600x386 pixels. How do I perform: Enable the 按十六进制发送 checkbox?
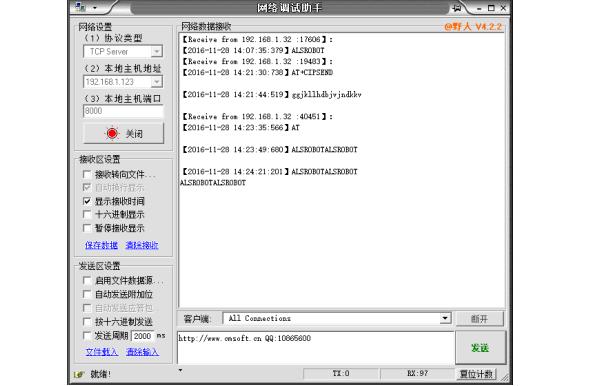(87, 322)
